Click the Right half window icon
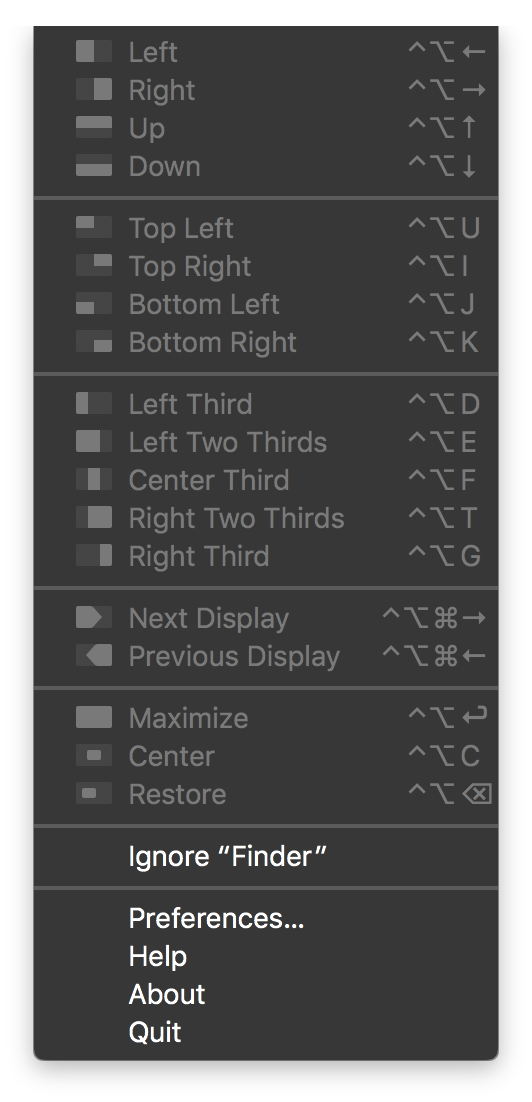This screenshot has height=1102, width=532. click(x=93, y=89)
